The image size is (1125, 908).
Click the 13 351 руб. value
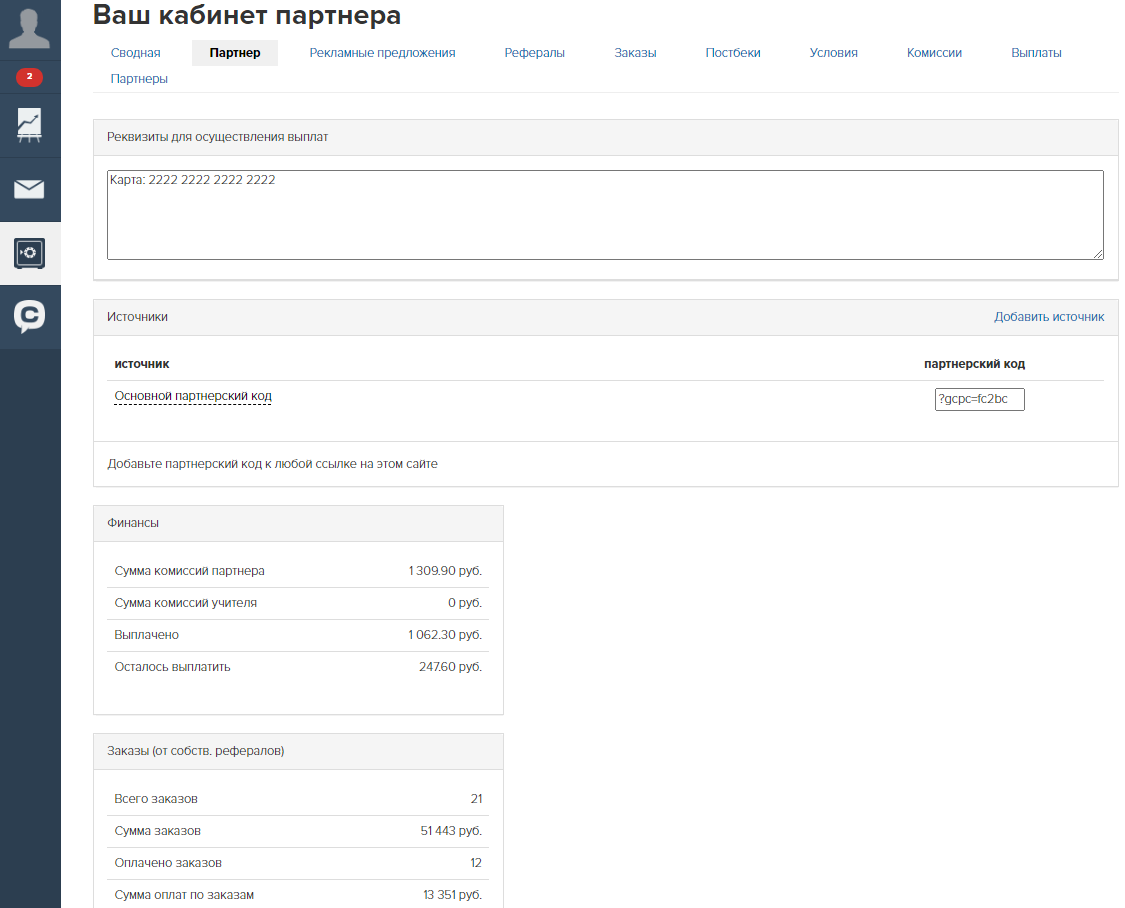coord(453,895)
